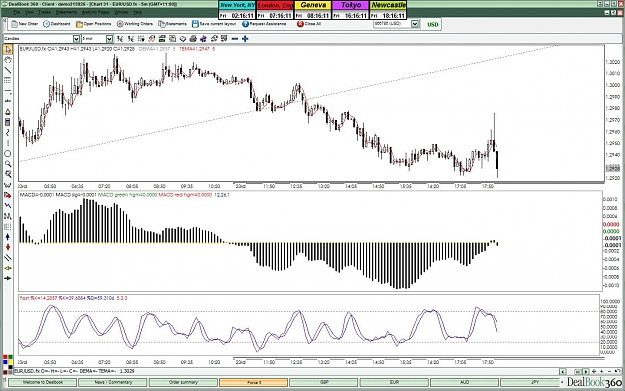Viewport: 625px width, 391px height.
Task: Open the Help menu
Action: coord(138,12)
